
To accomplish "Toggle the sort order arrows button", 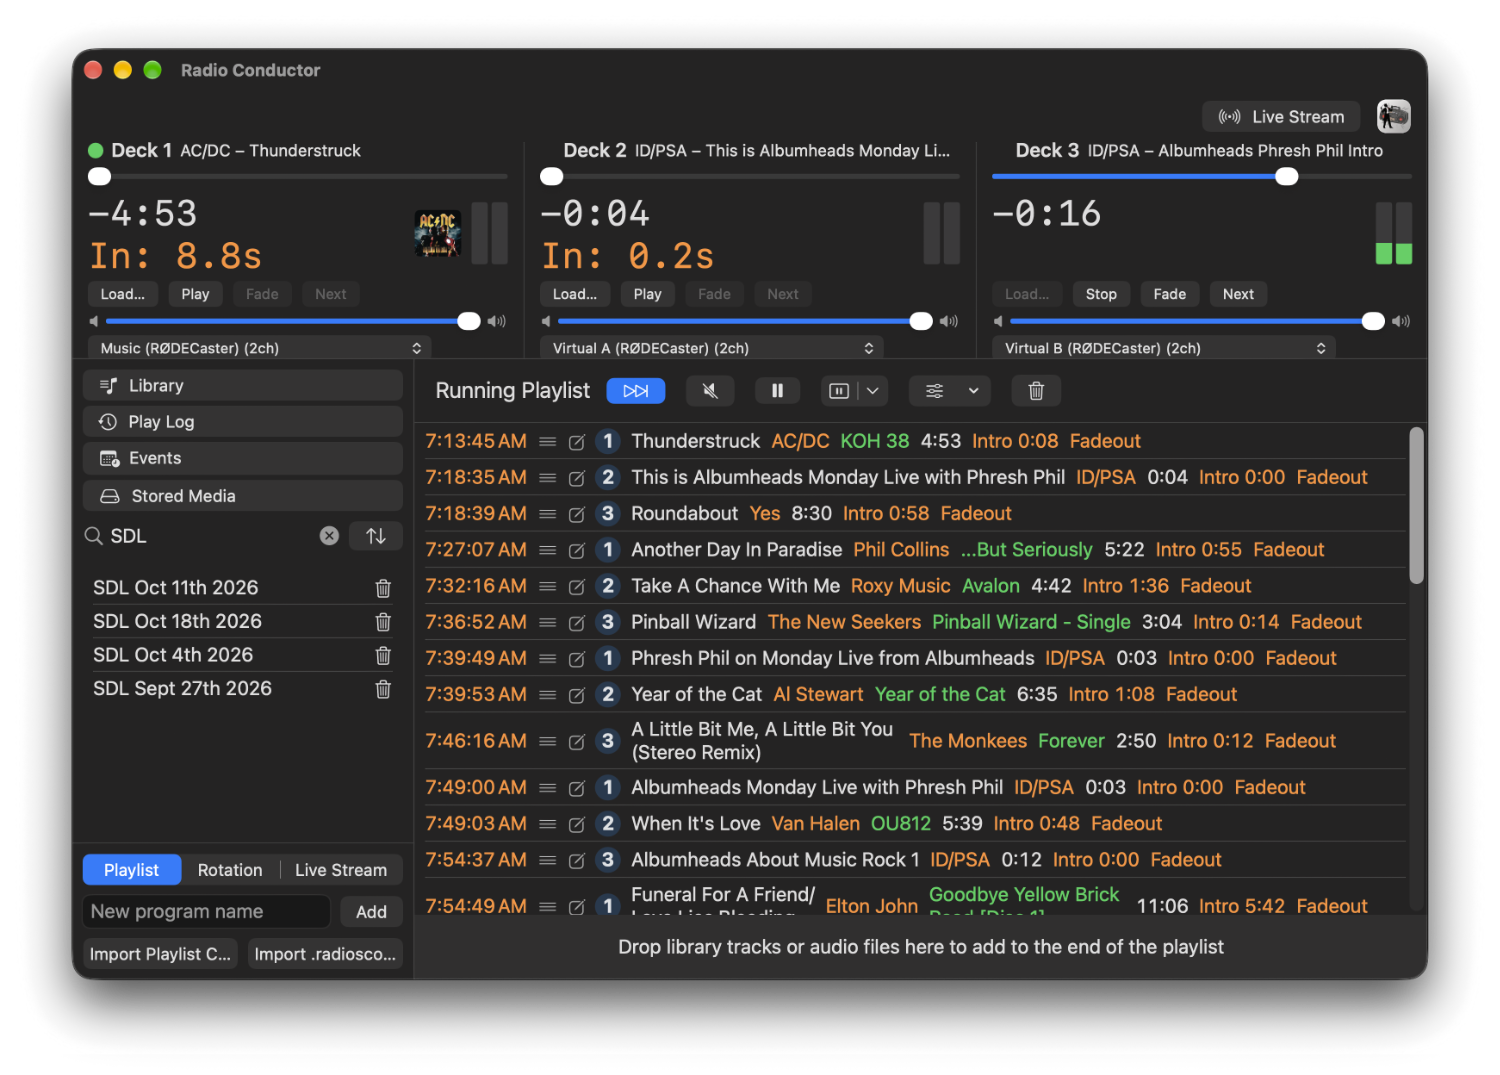I will coord(376,536).
